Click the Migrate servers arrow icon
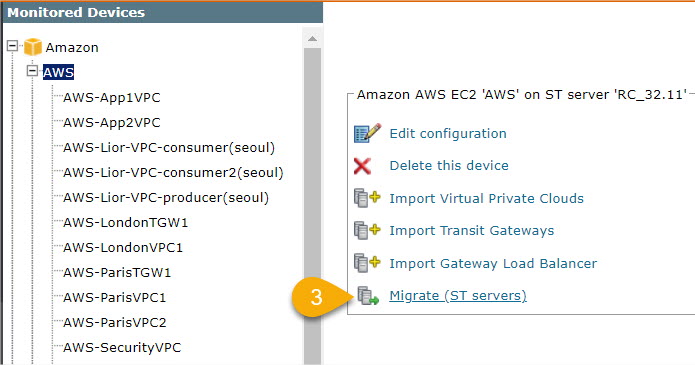The height and width of the screenshot is (365, 695). tap(368, 296)
